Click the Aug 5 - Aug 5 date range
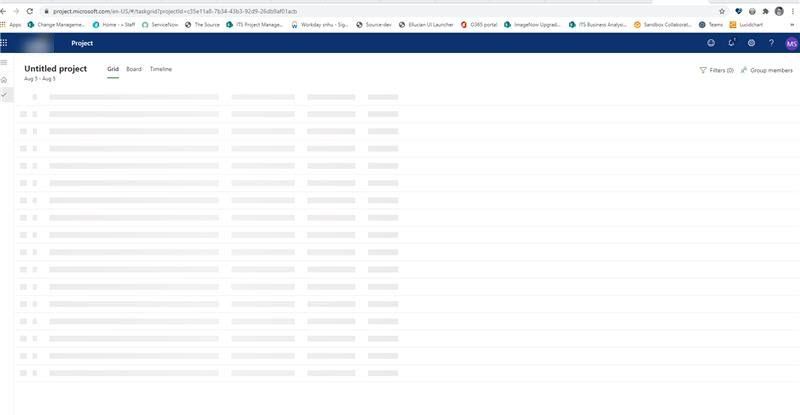The width and height of the screenshot is (800, 415). point(40,79)
